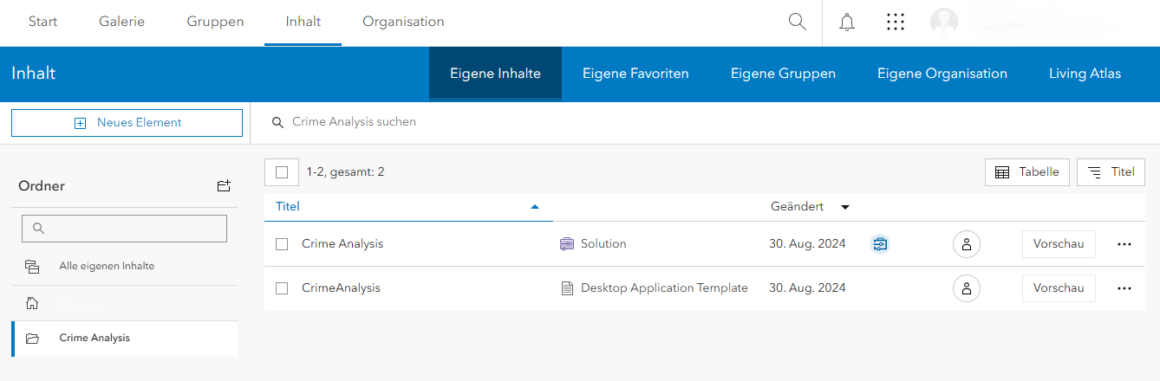Open the notifications bell
The image size is (1160, 381).
(x=847, y=22)
